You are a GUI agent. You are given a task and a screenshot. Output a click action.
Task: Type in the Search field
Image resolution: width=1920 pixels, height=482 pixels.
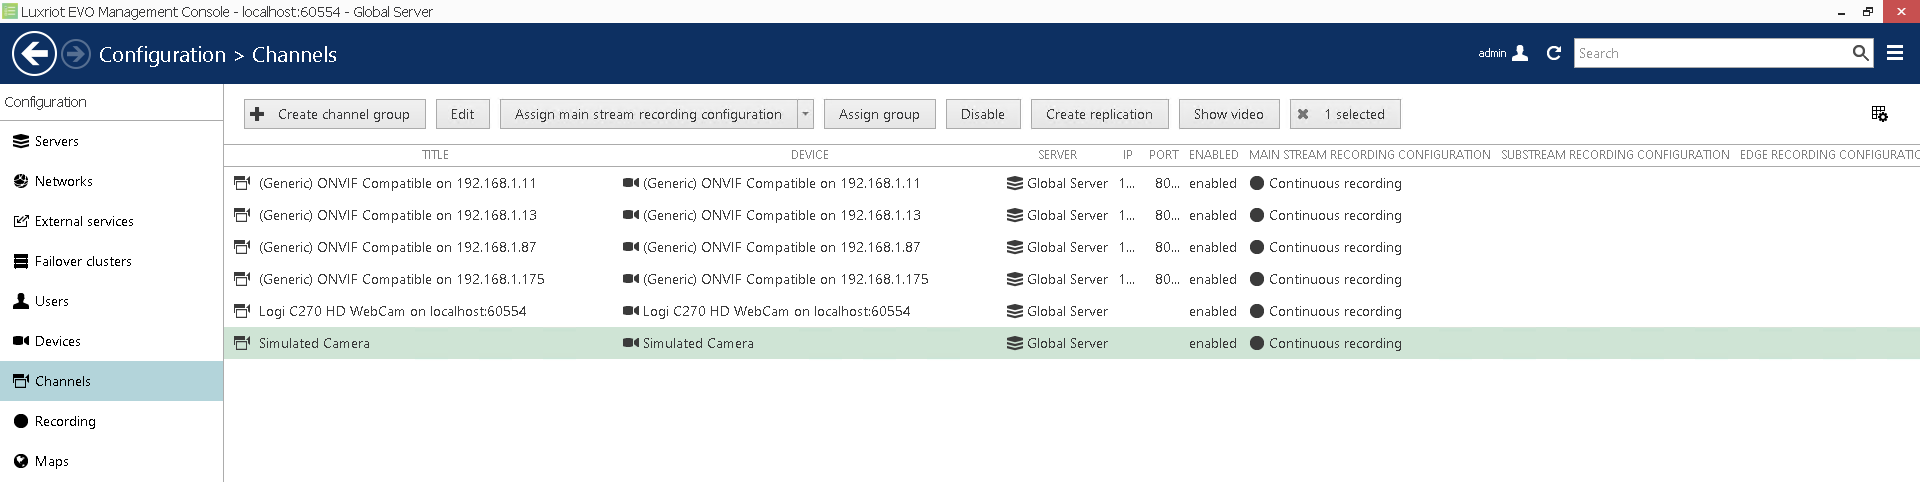click(1710, 54)
